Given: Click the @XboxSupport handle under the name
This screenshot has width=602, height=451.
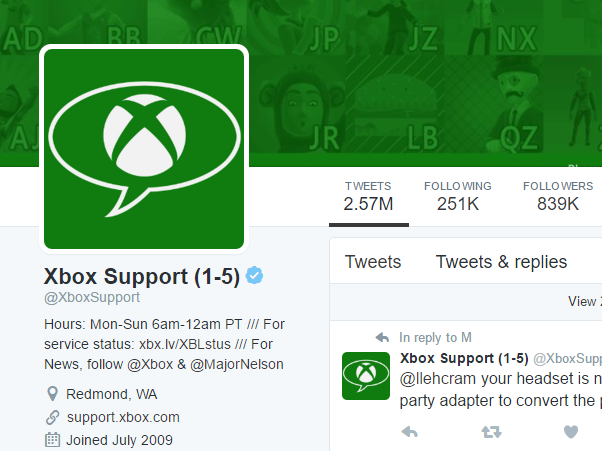Looking at the screenshot, I should [92, 297].
